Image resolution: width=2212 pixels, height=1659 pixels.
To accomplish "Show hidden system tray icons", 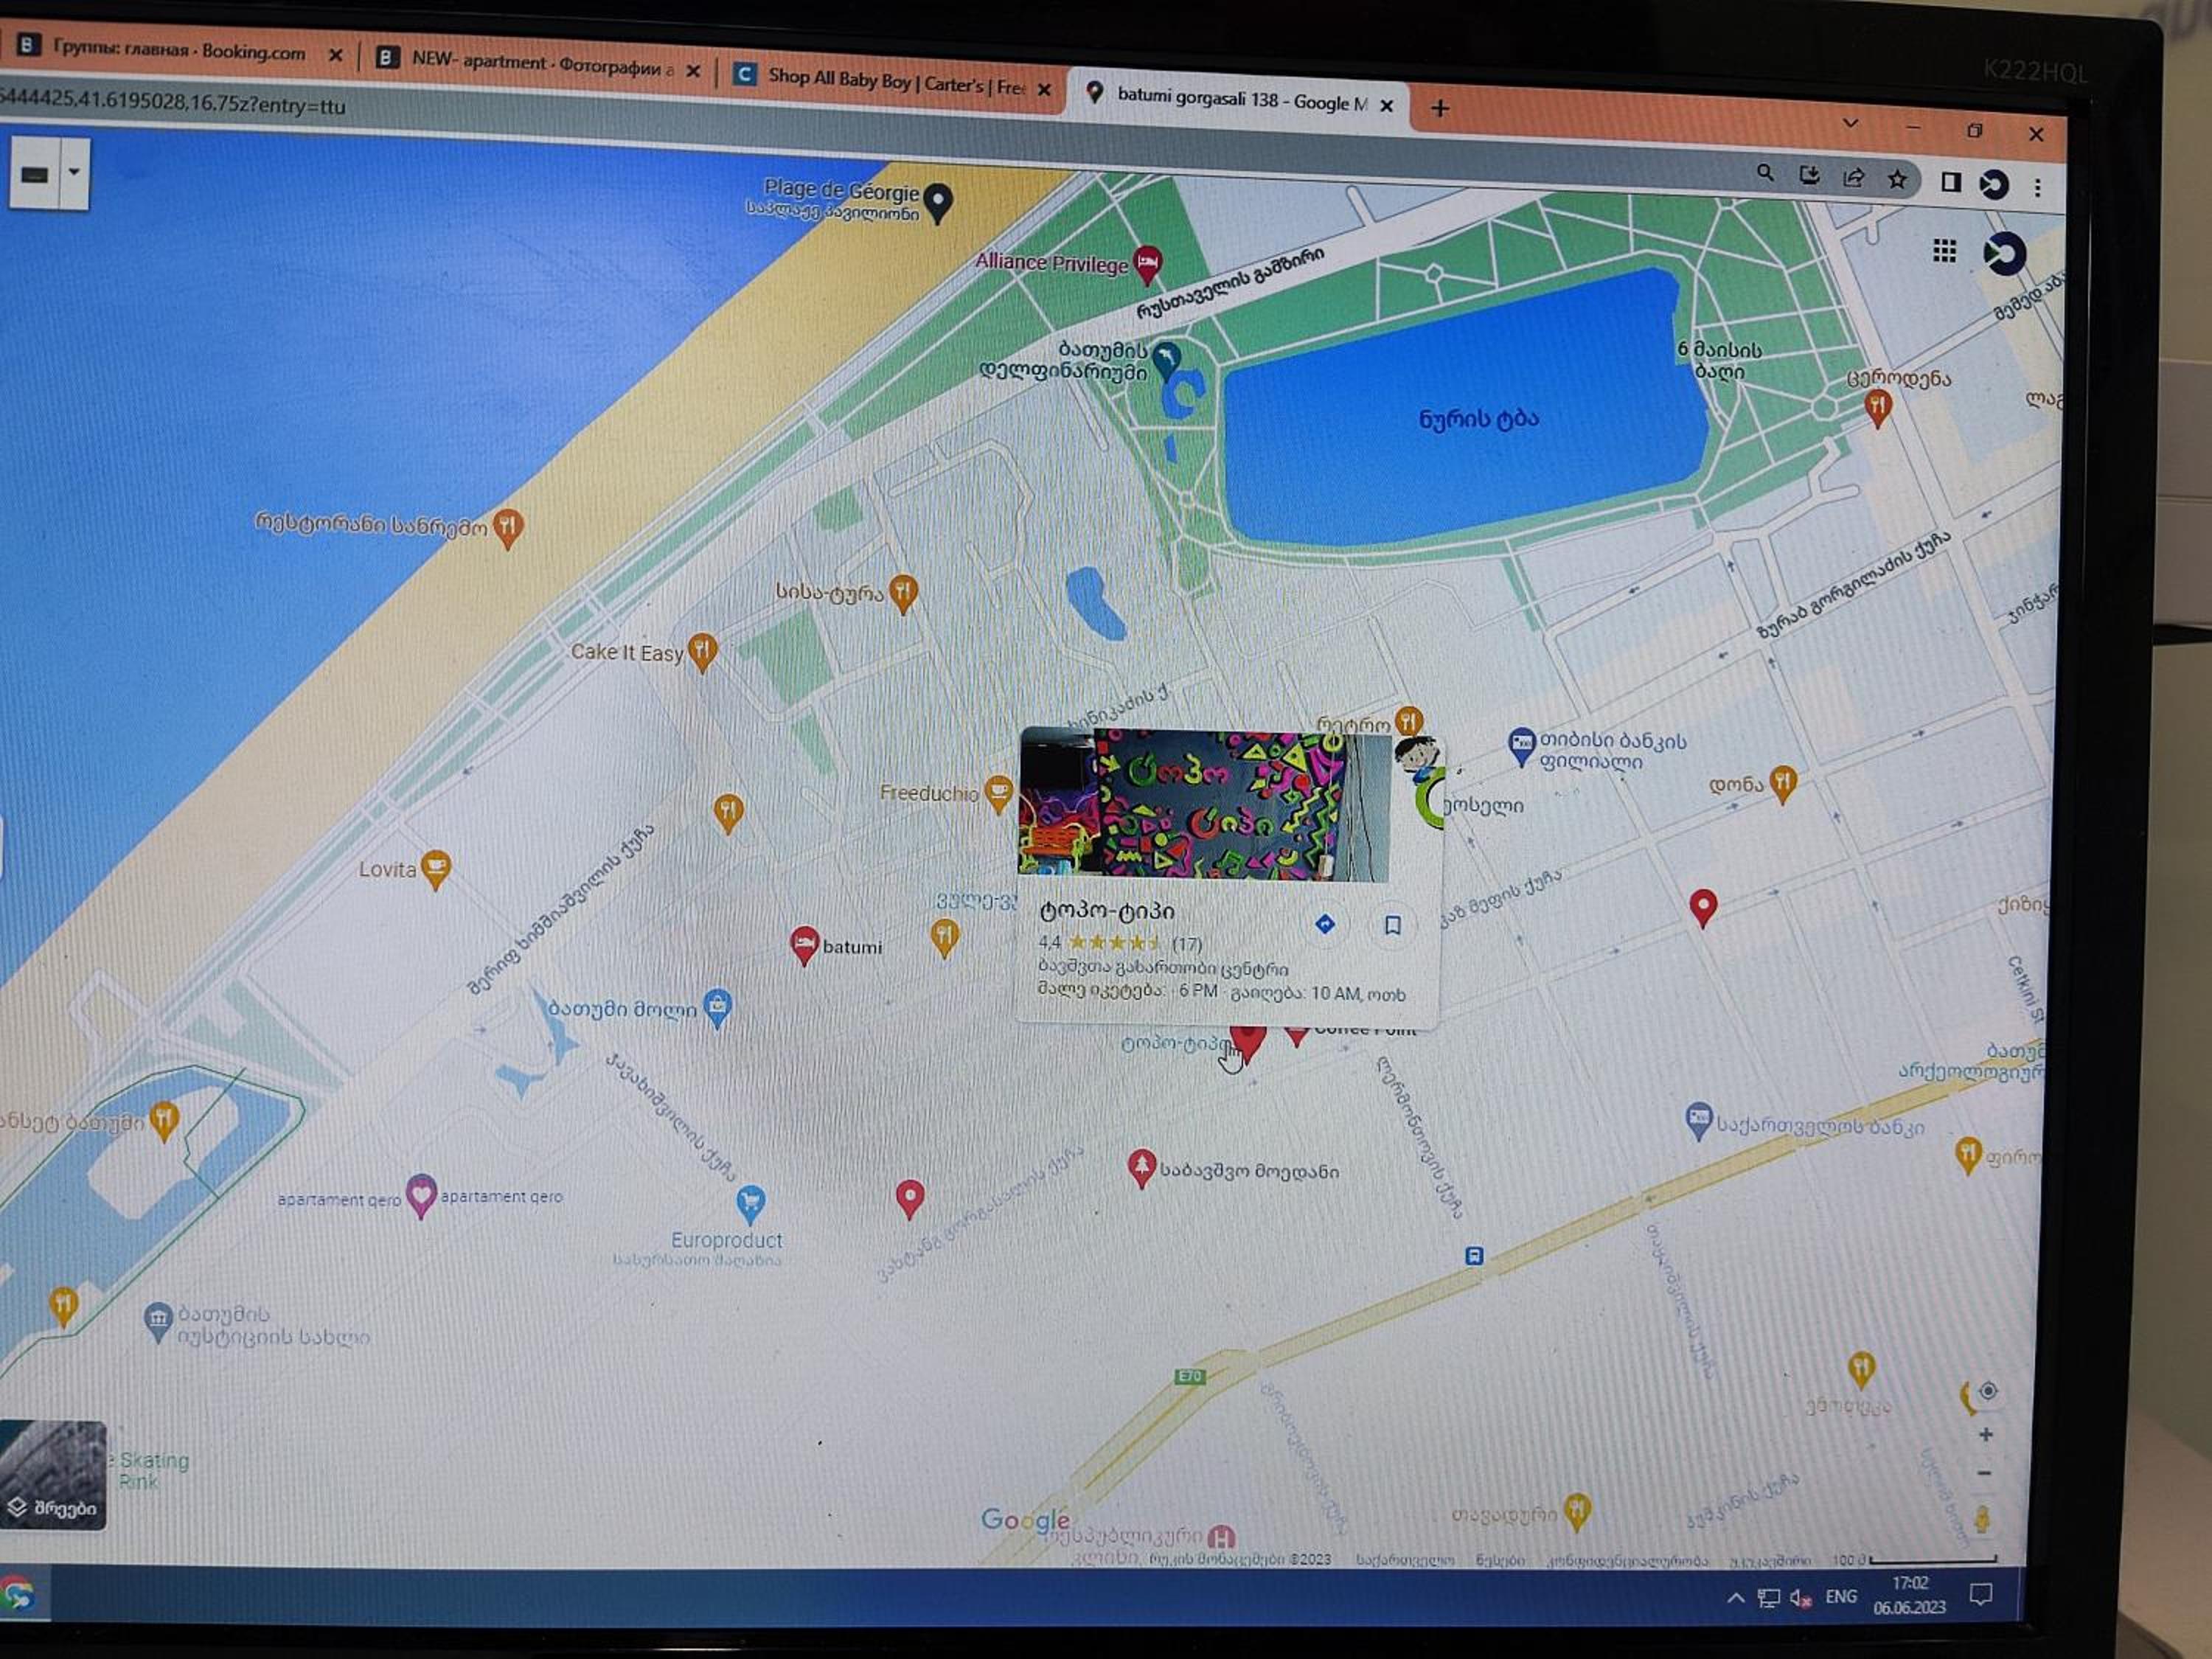I will pyautogui.click(x=1736, y=1598).
